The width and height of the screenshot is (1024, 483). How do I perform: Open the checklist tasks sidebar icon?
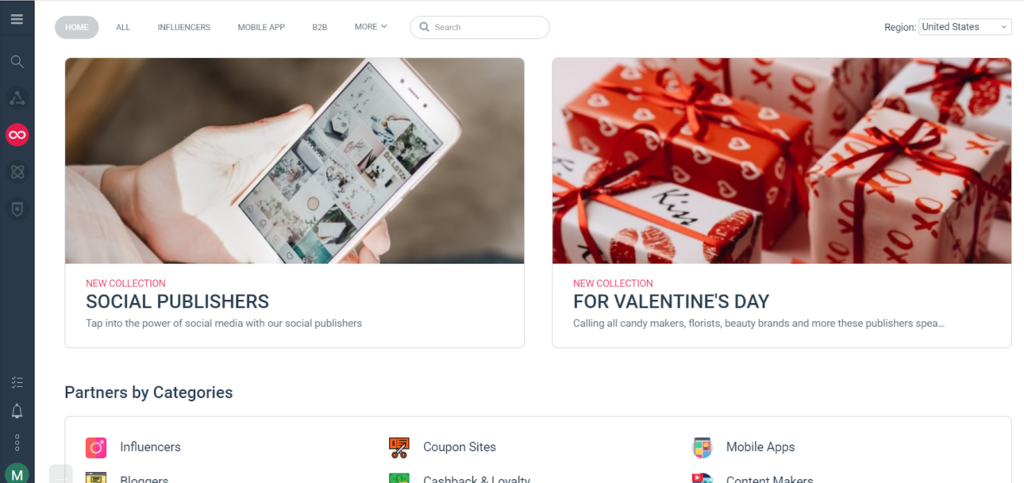click(x=17, y=382)
